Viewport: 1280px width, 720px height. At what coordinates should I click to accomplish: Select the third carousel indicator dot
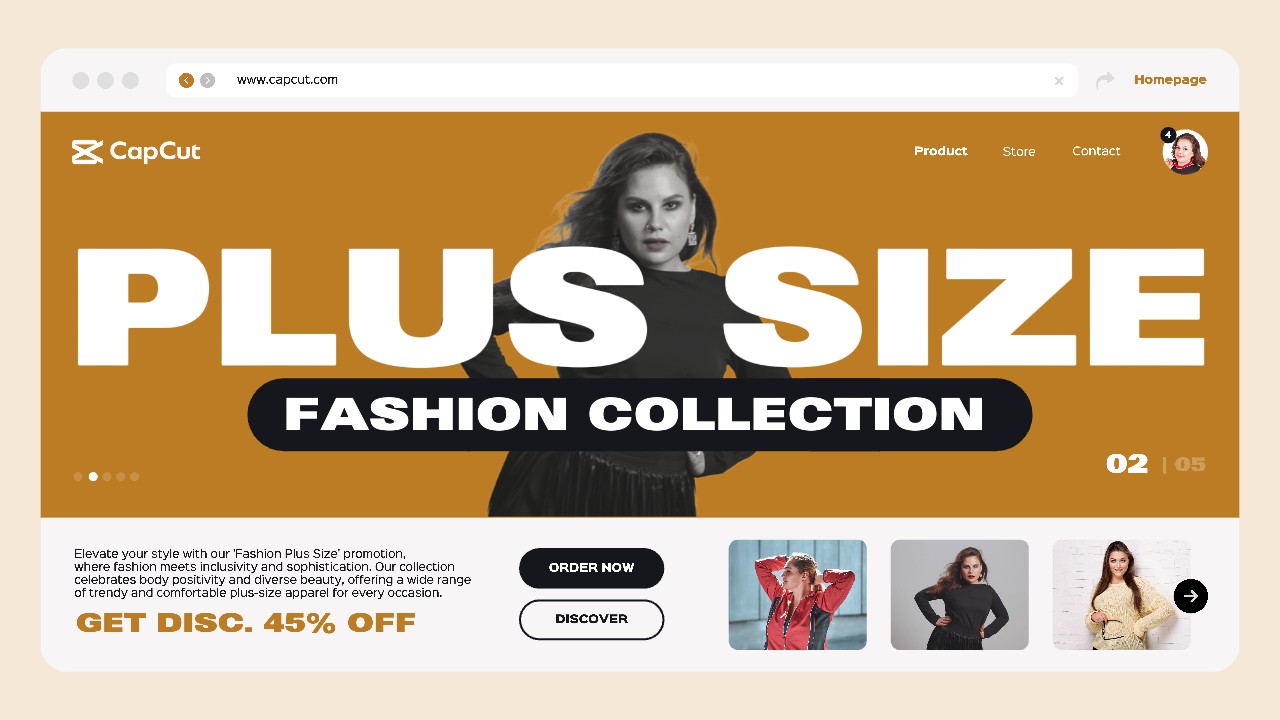107,476
